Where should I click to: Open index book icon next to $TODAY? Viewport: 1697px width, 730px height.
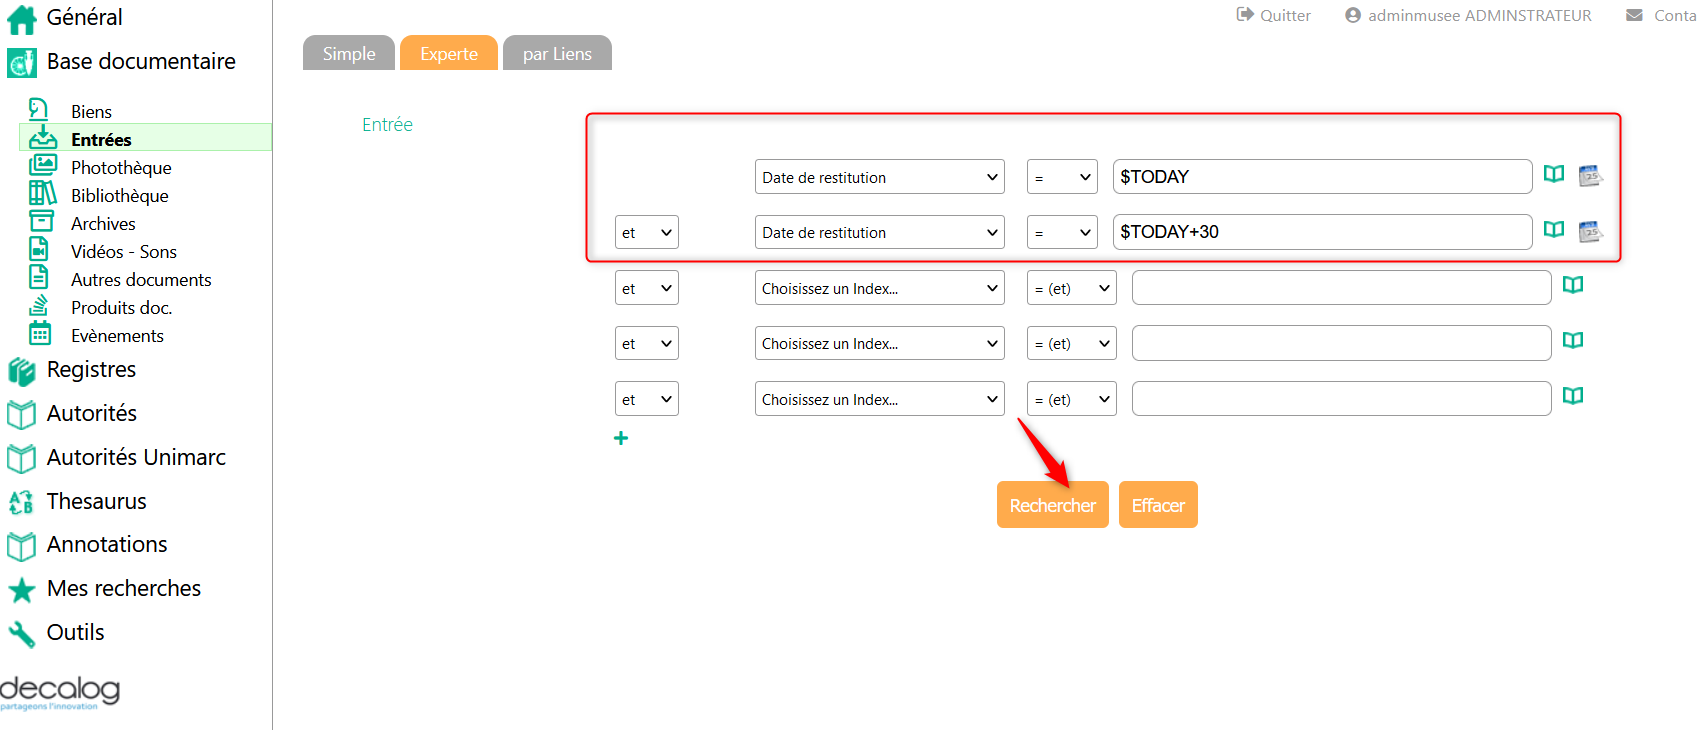click(x=1553, y=174)
